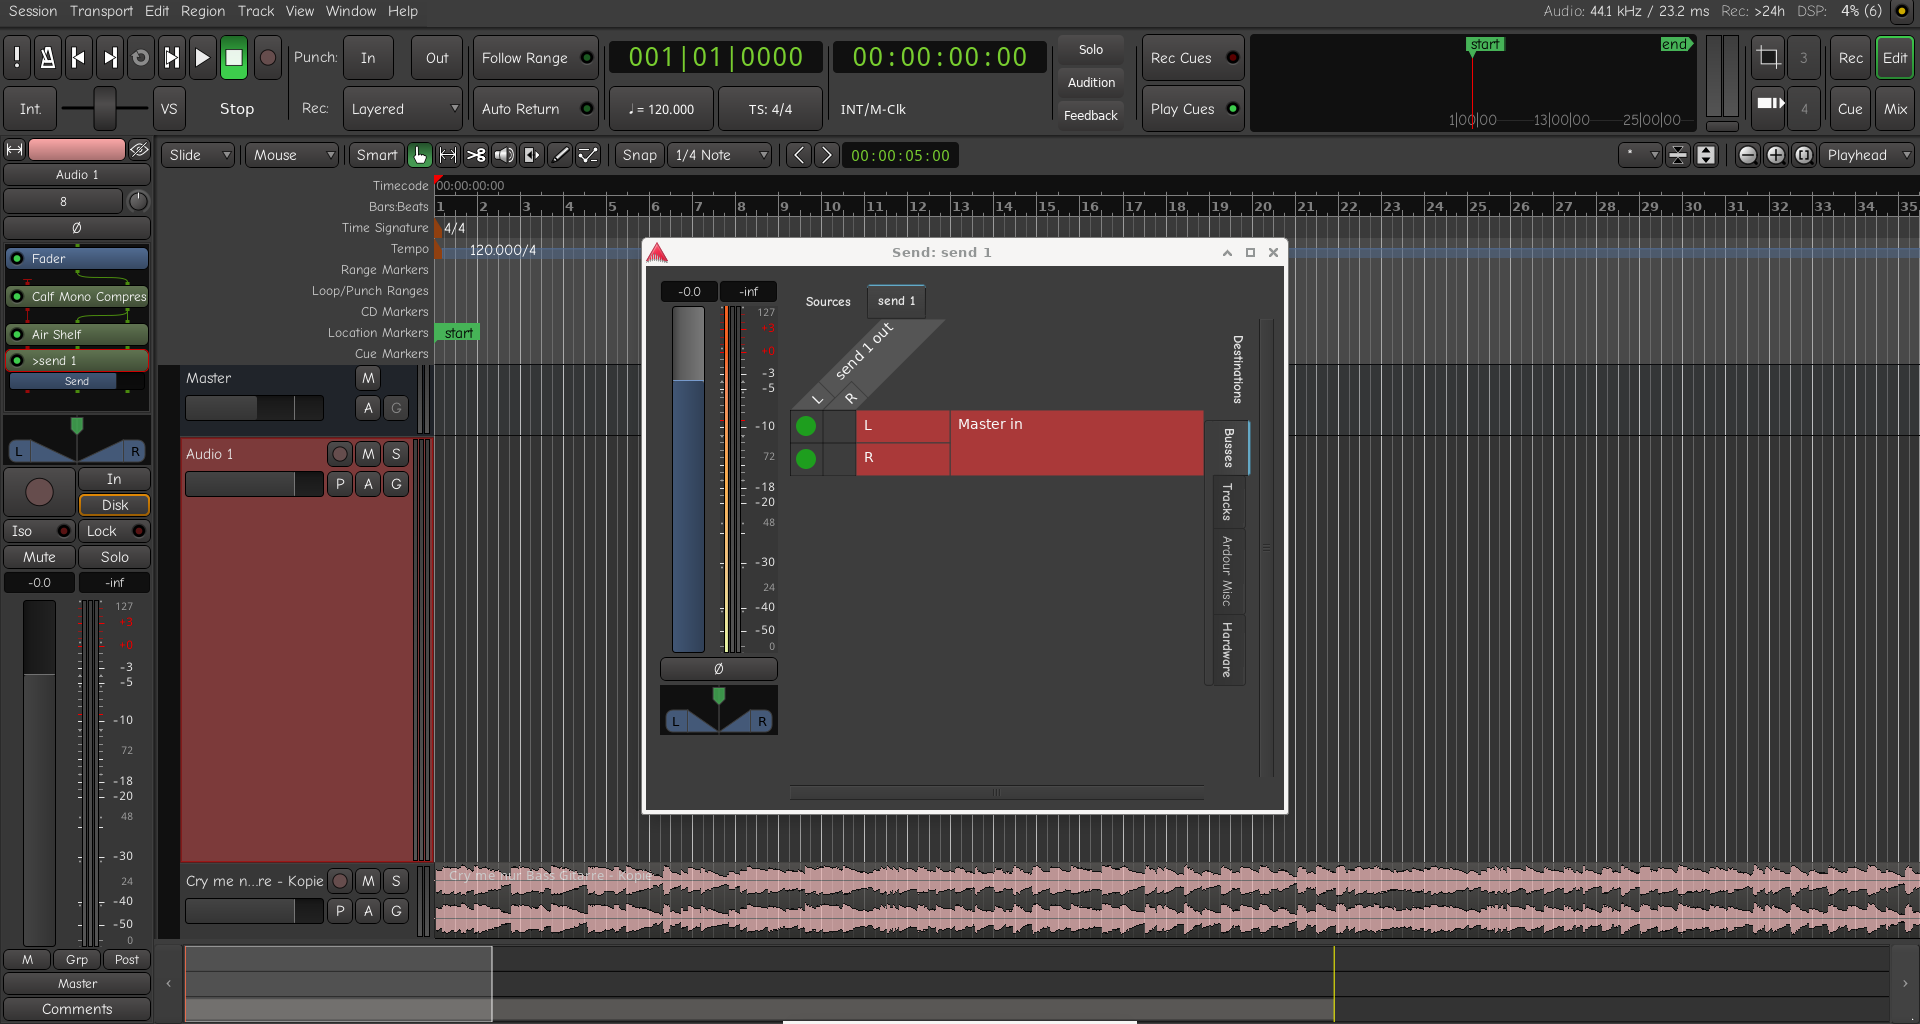Open the Transport menu
Viewport: 1920px width, 1024px height.
[101, 11]
